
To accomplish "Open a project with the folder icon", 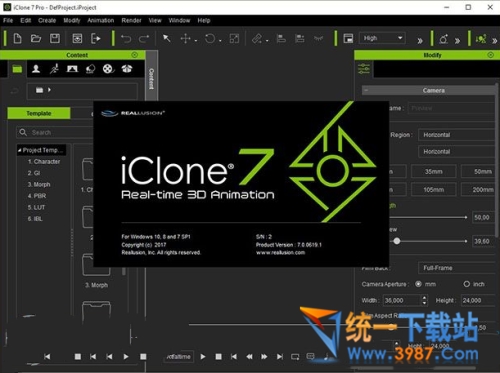I will (x=36, y=39).
